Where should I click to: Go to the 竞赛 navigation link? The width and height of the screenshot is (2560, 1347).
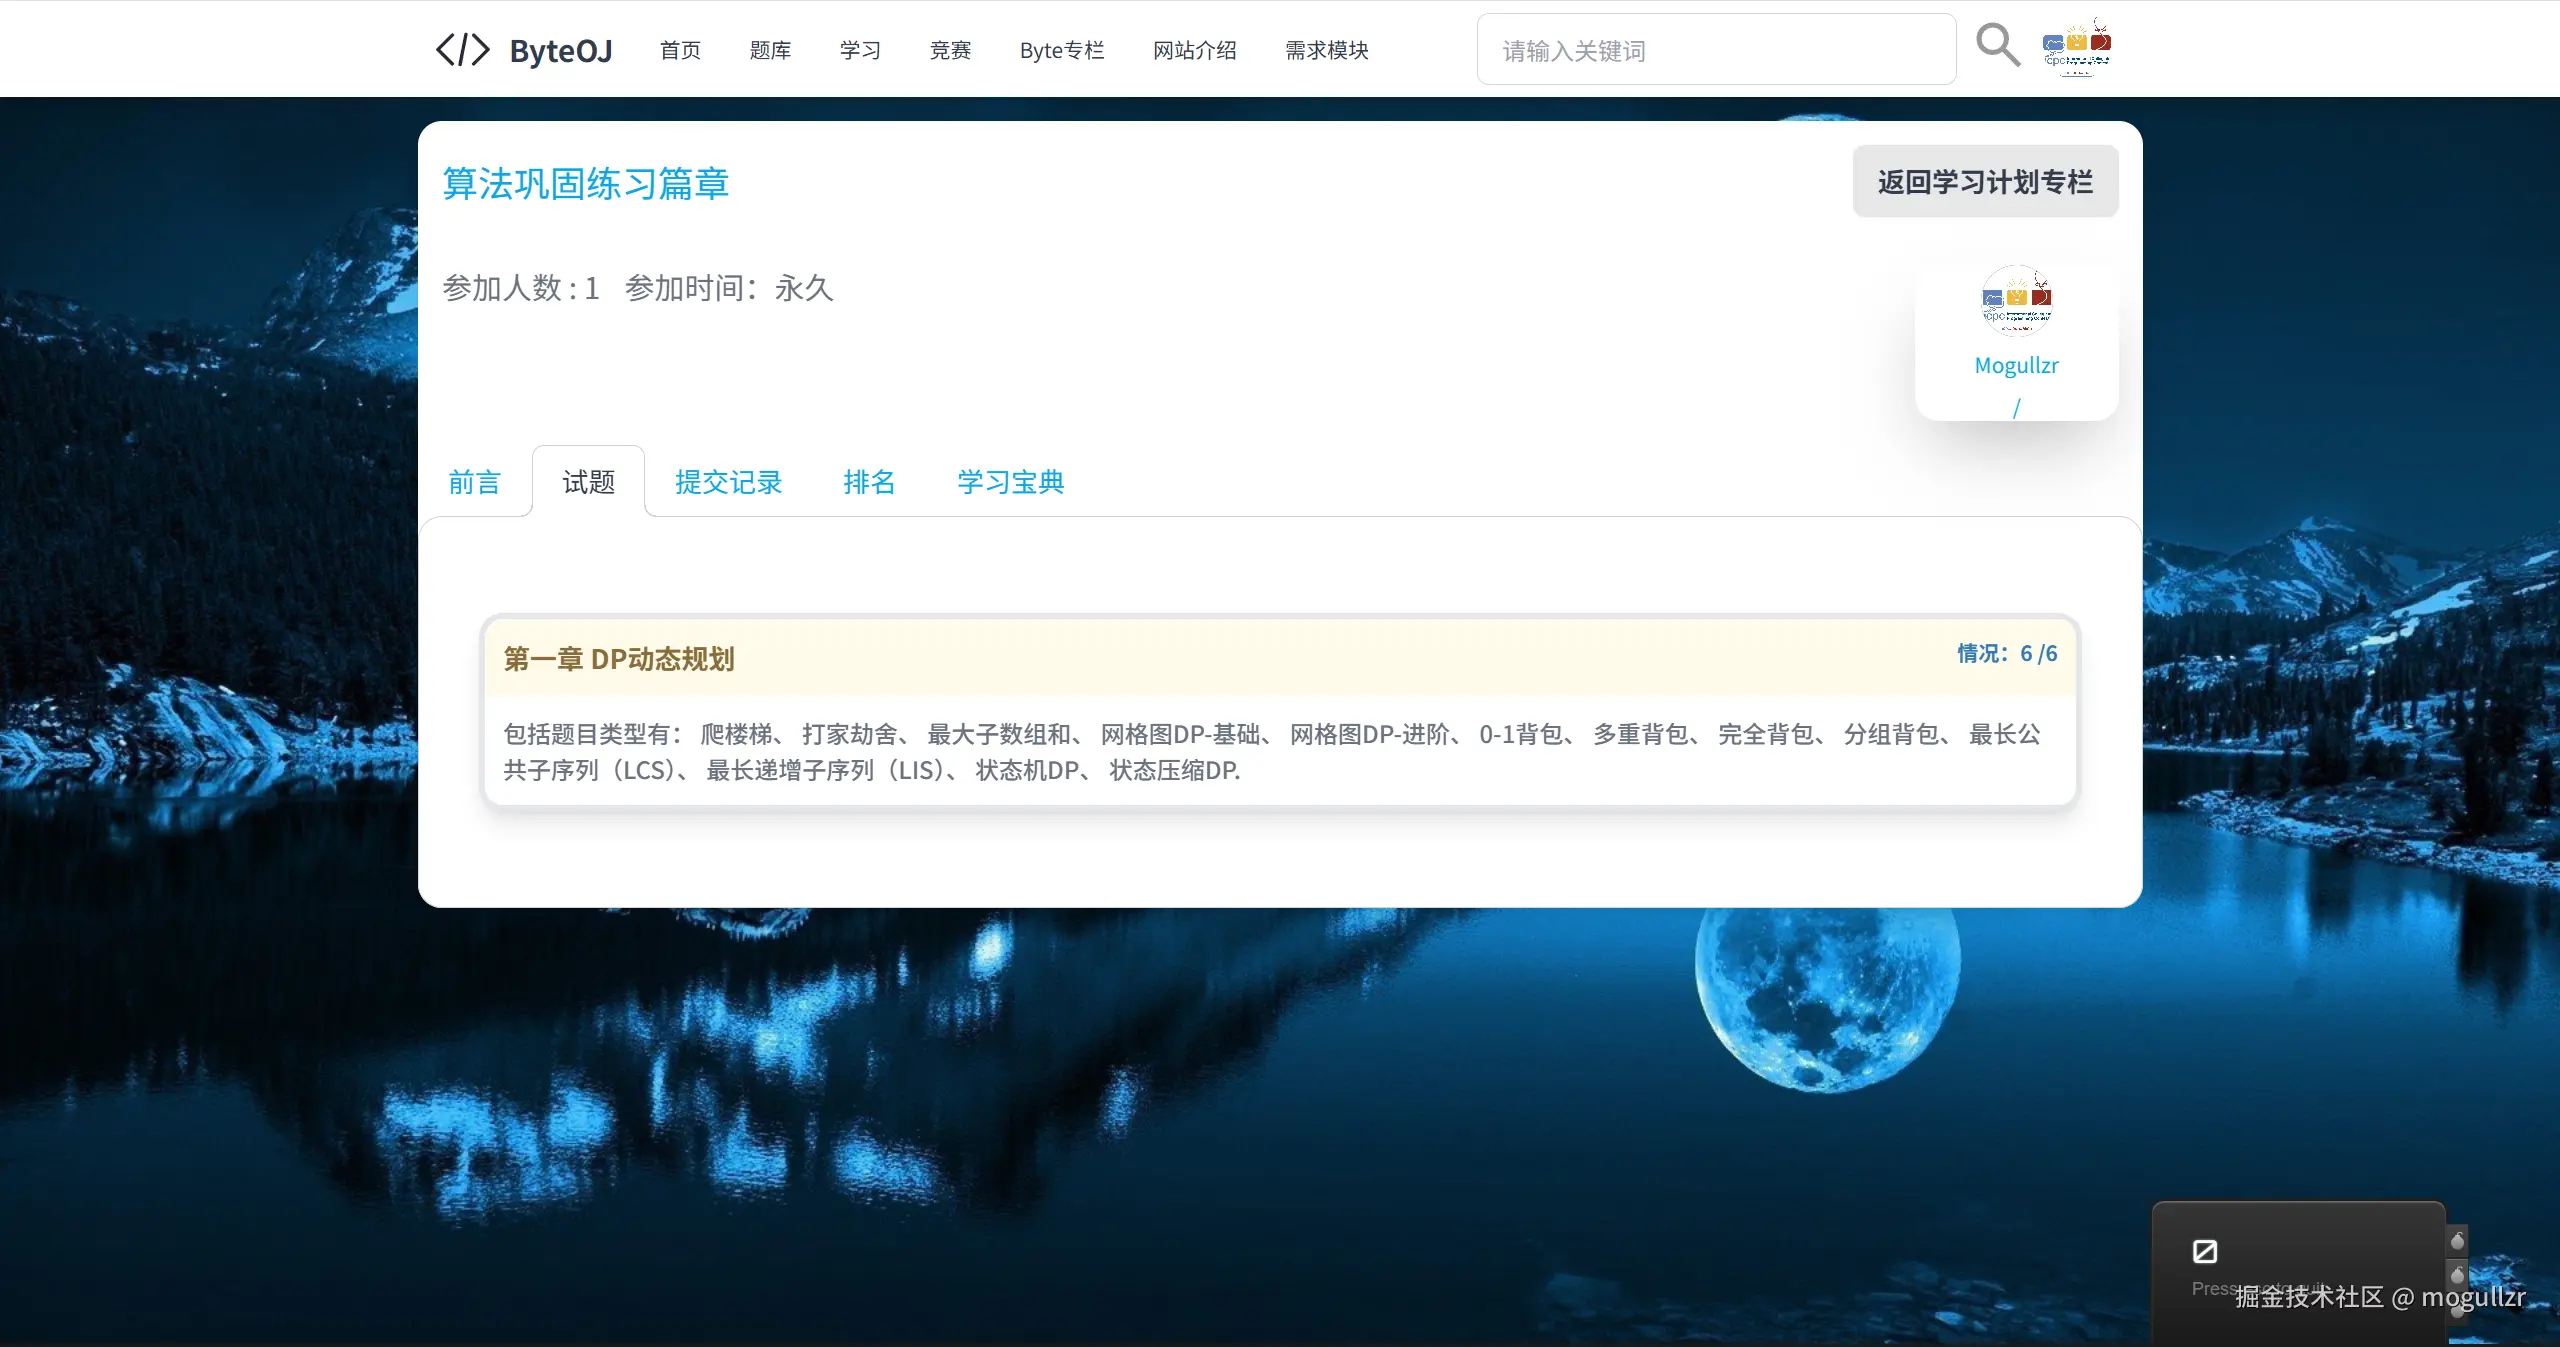pos(950,50)
